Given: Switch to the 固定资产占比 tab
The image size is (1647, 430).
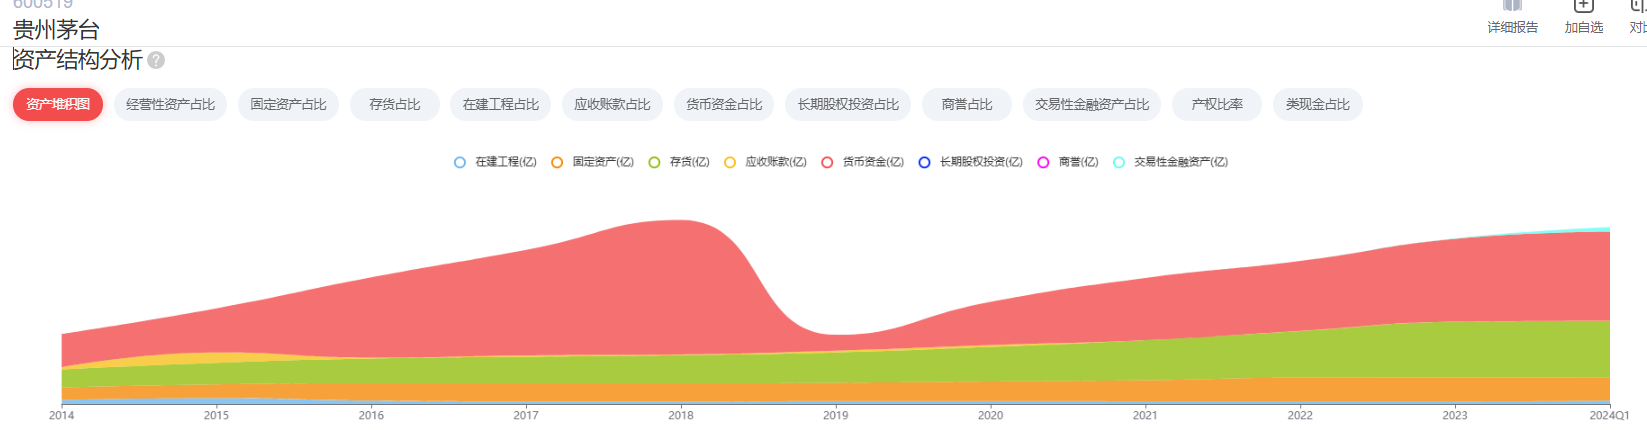Looking at the screenshot, I should click(x=288, y=104).
